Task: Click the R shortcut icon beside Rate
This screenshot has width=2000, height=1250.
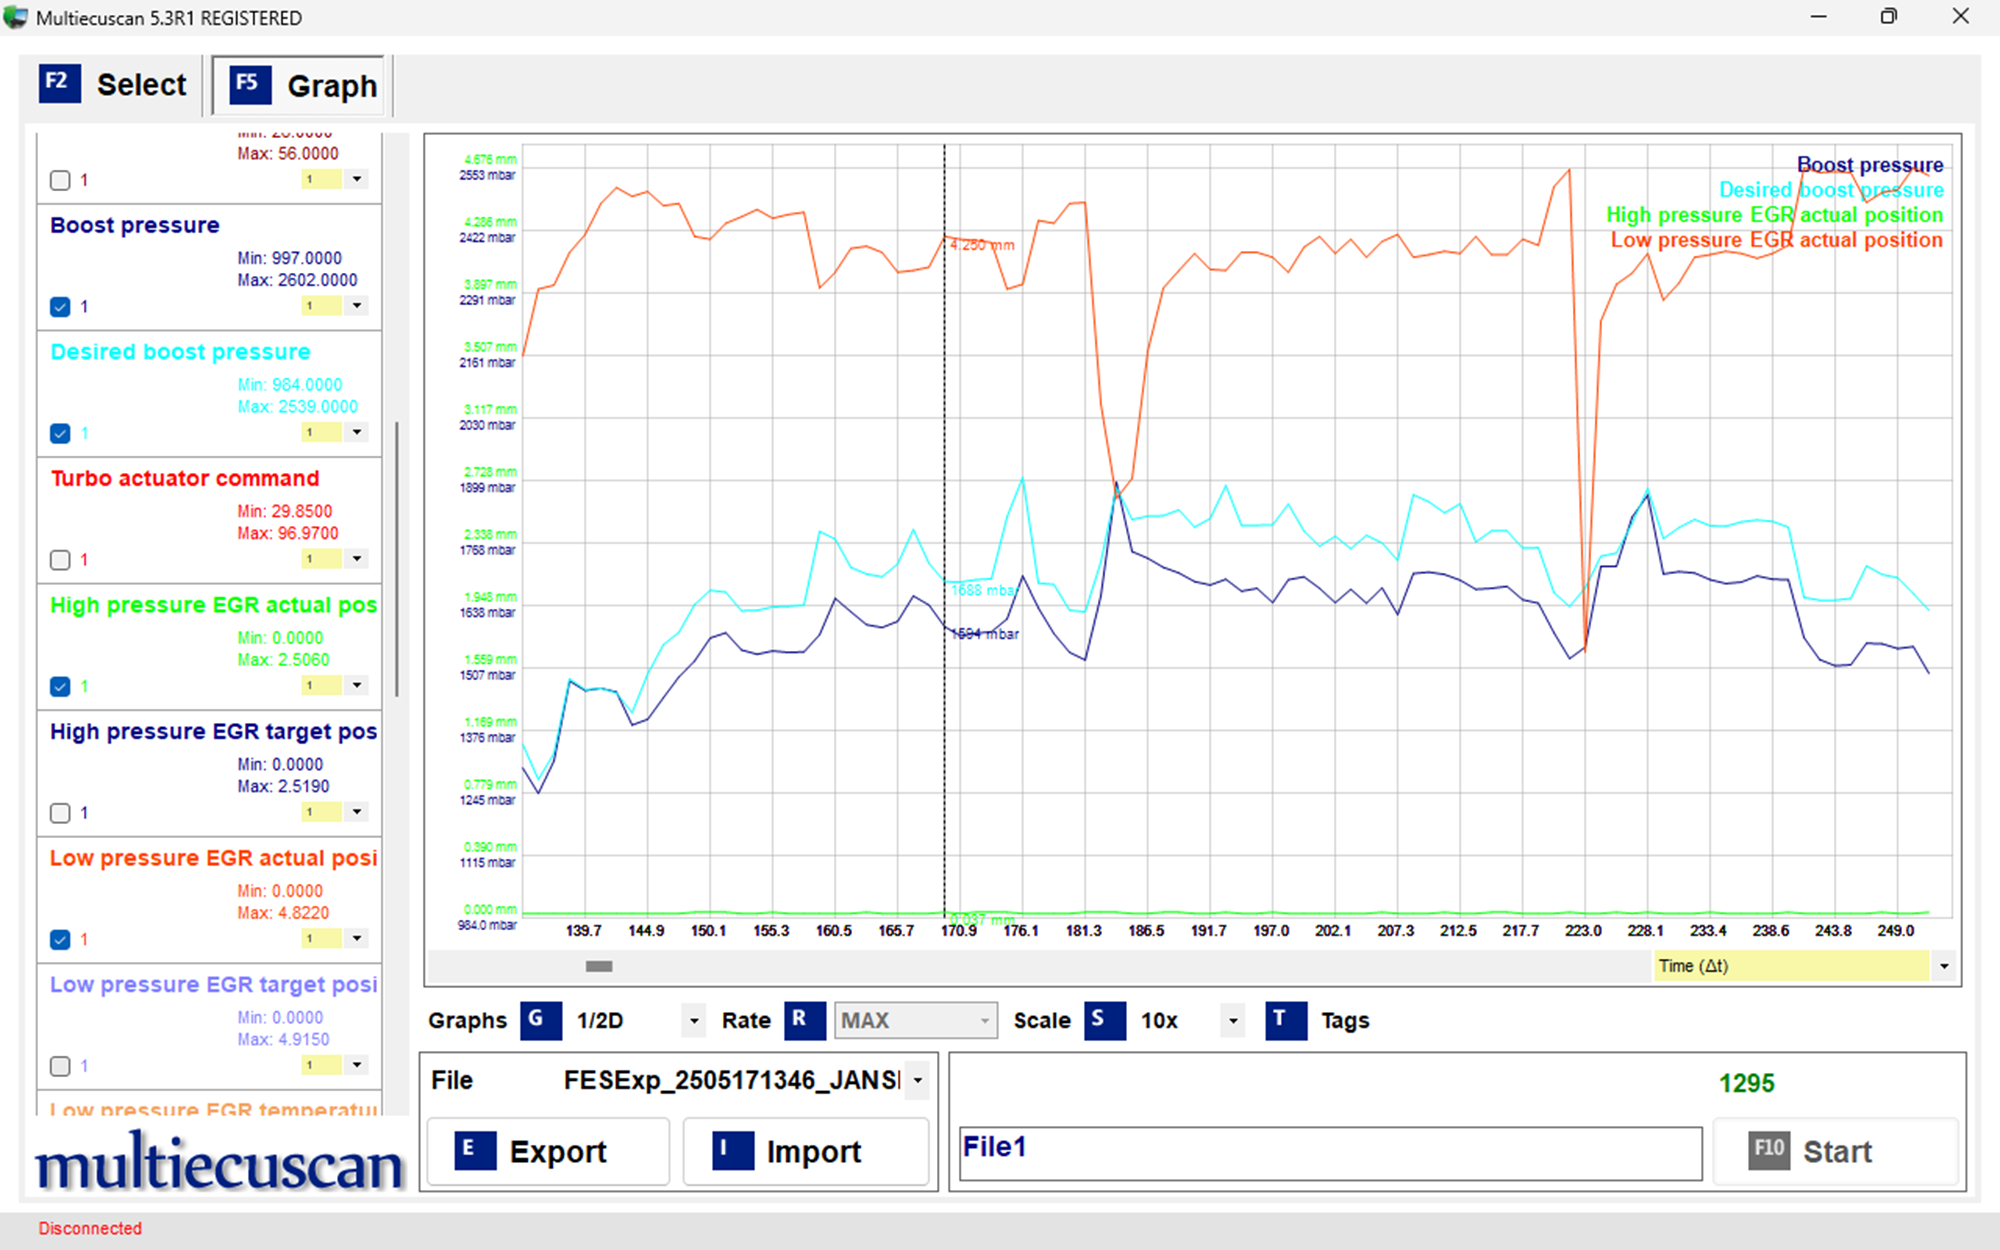Action: 804,1020
